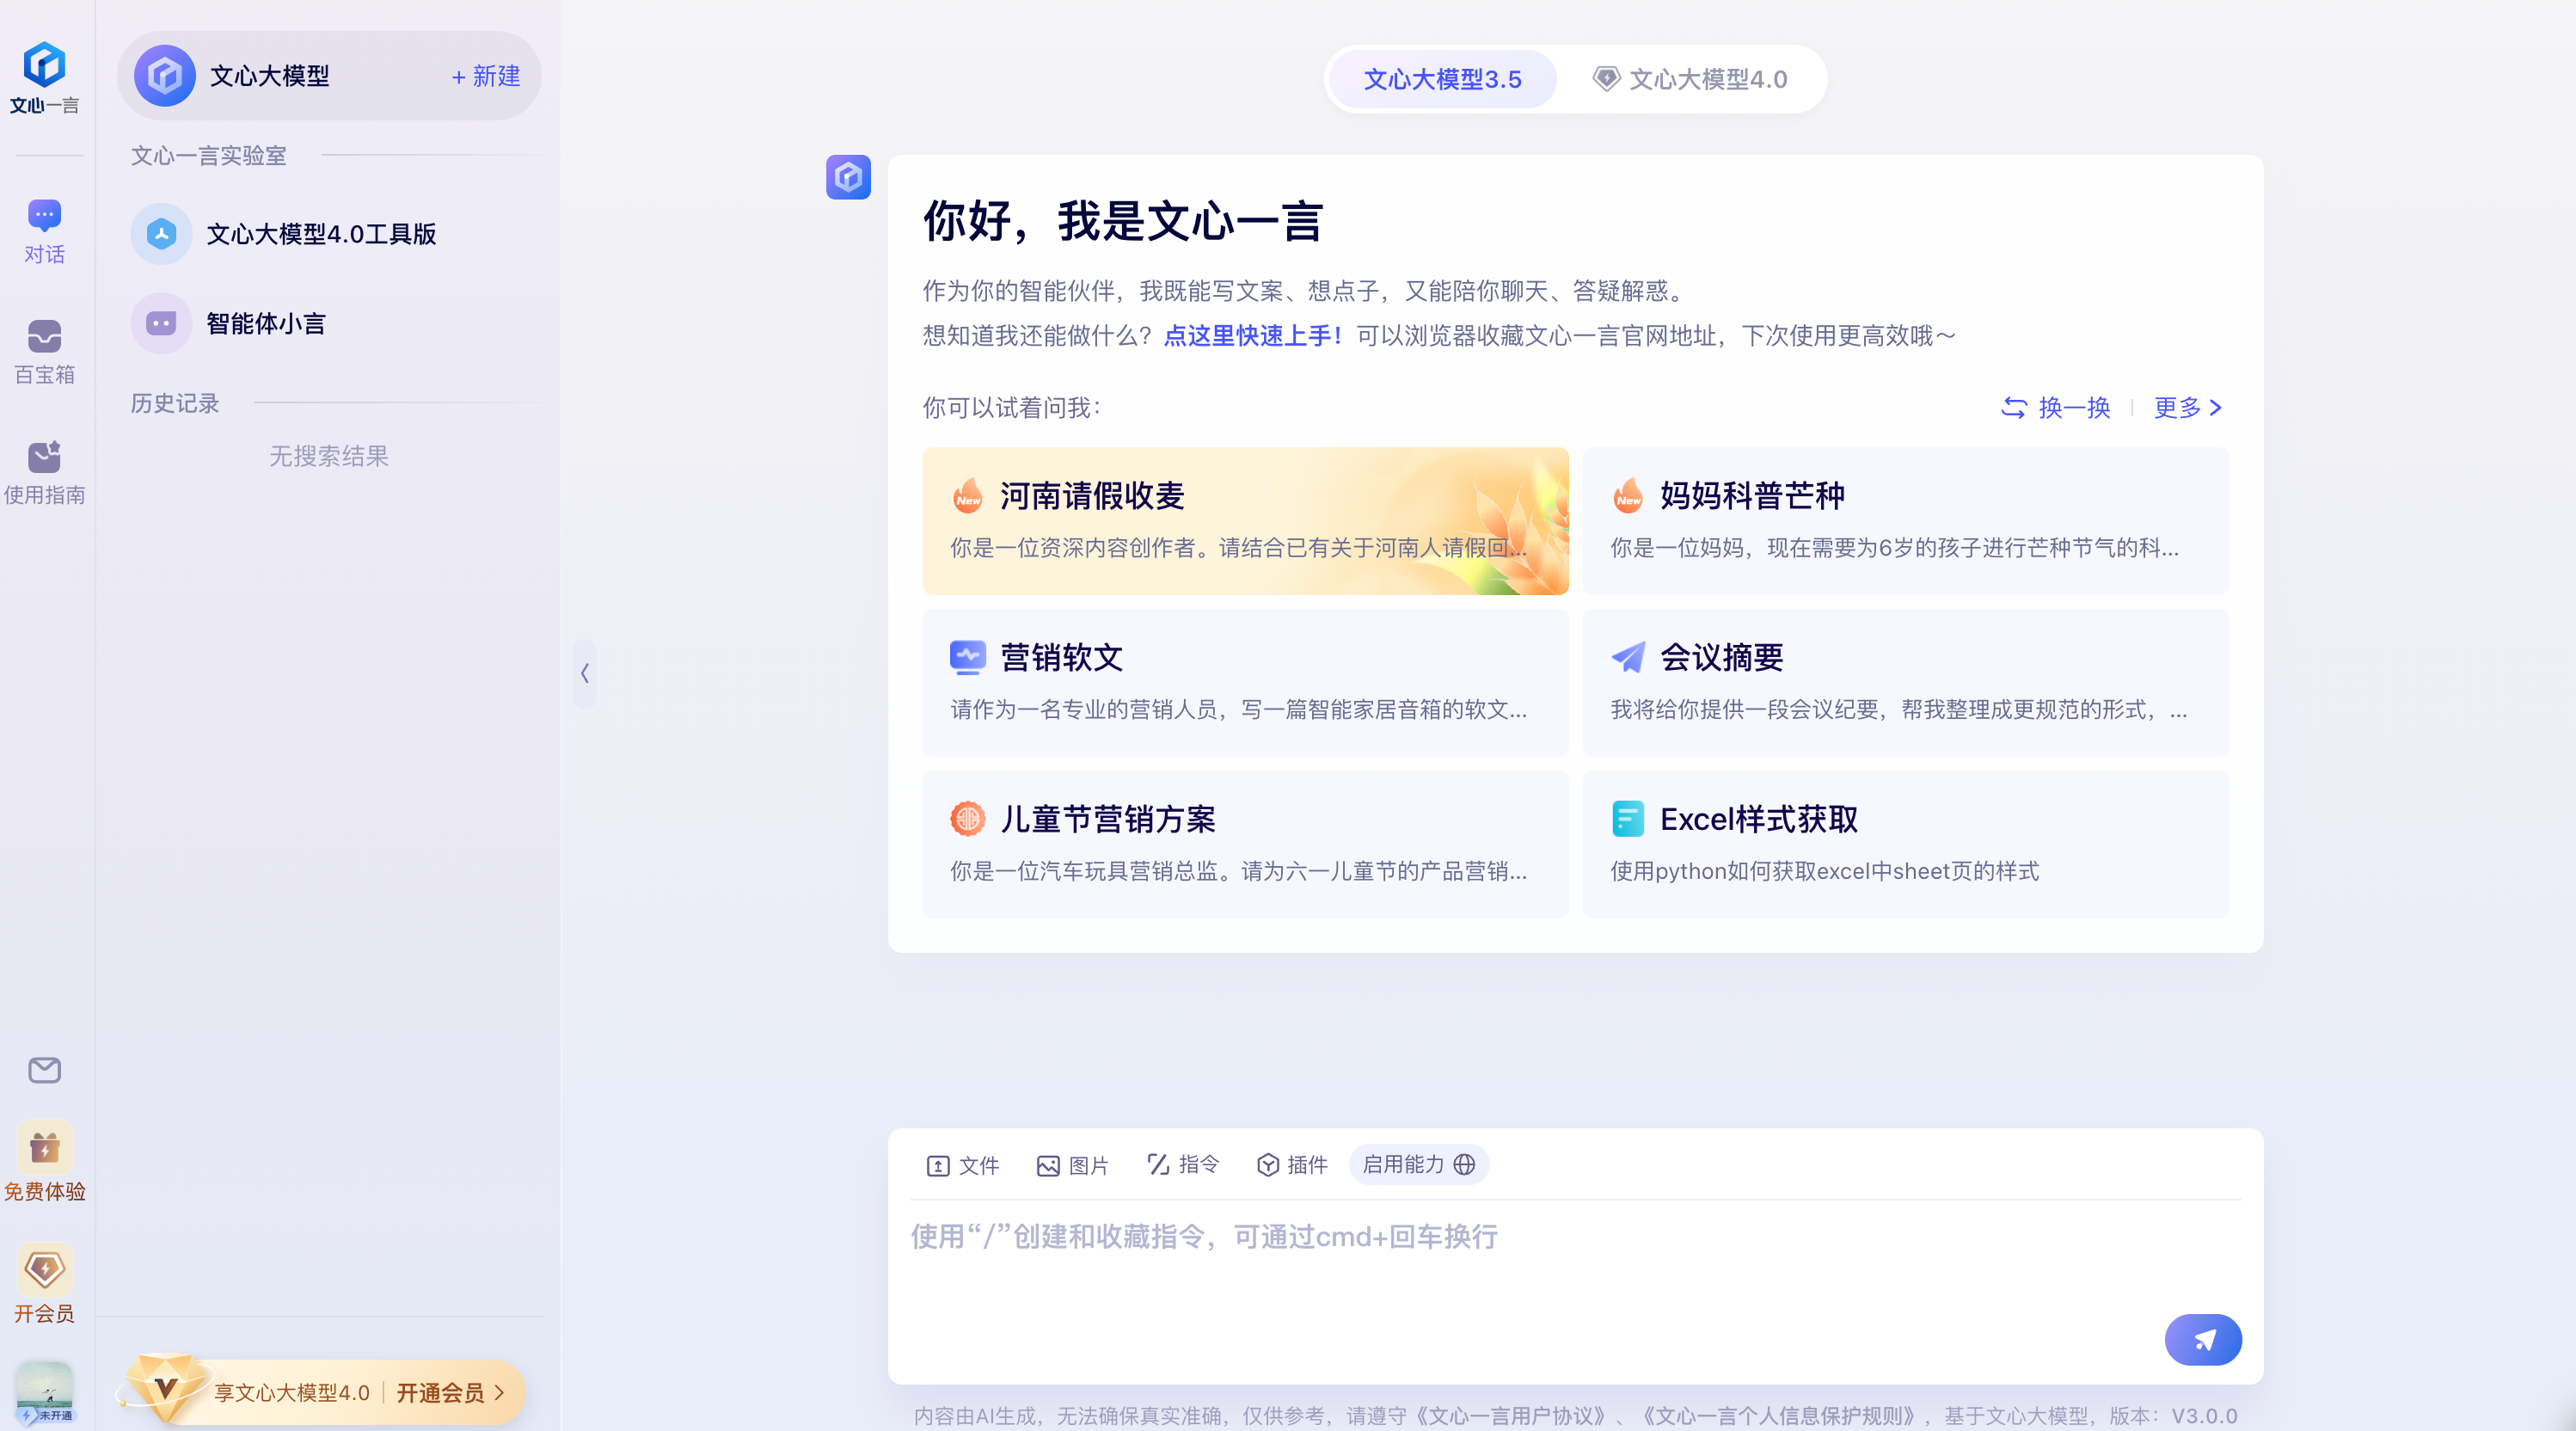Open the 使用指南 guide icon
The image size is (2576, 1431).
[44, 457]
